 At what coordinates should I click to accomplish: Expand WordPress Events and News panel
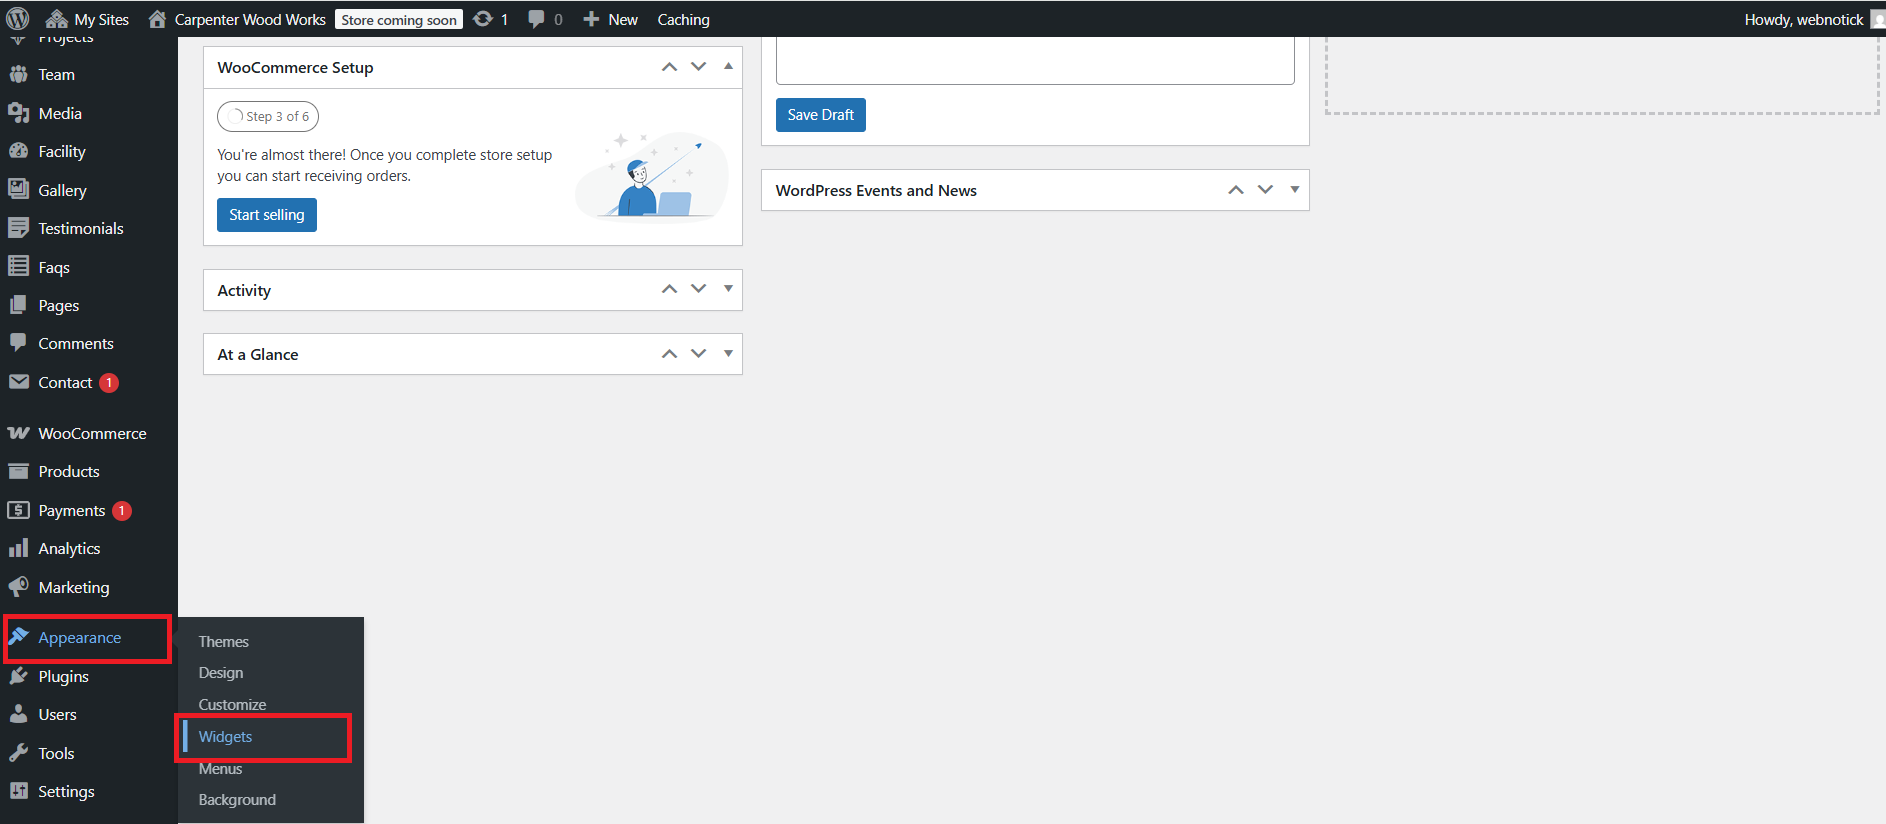[1295, 190]
